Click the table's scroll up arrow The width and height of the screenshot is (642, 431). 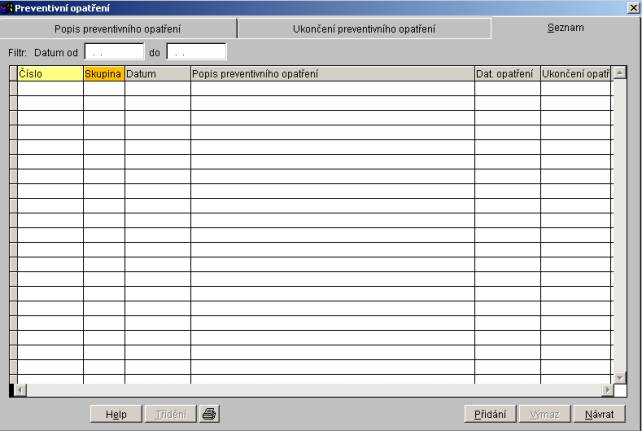click(619, 74)
